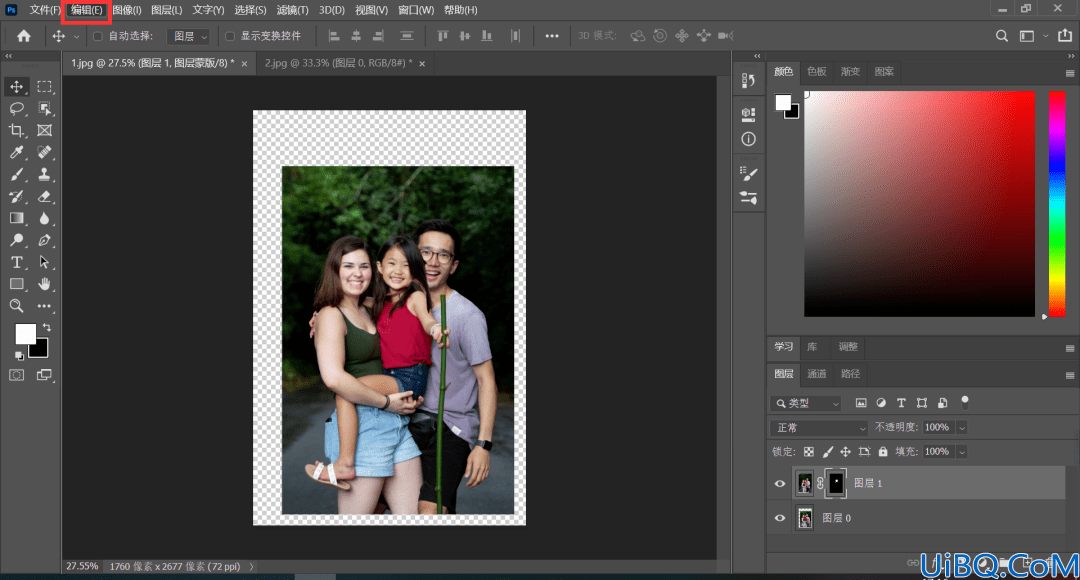Image resolution: width=1080 pixels, height=580 pixels.
Task: Hide 图层 1 with eye icon
Action: tap(780, 484)
